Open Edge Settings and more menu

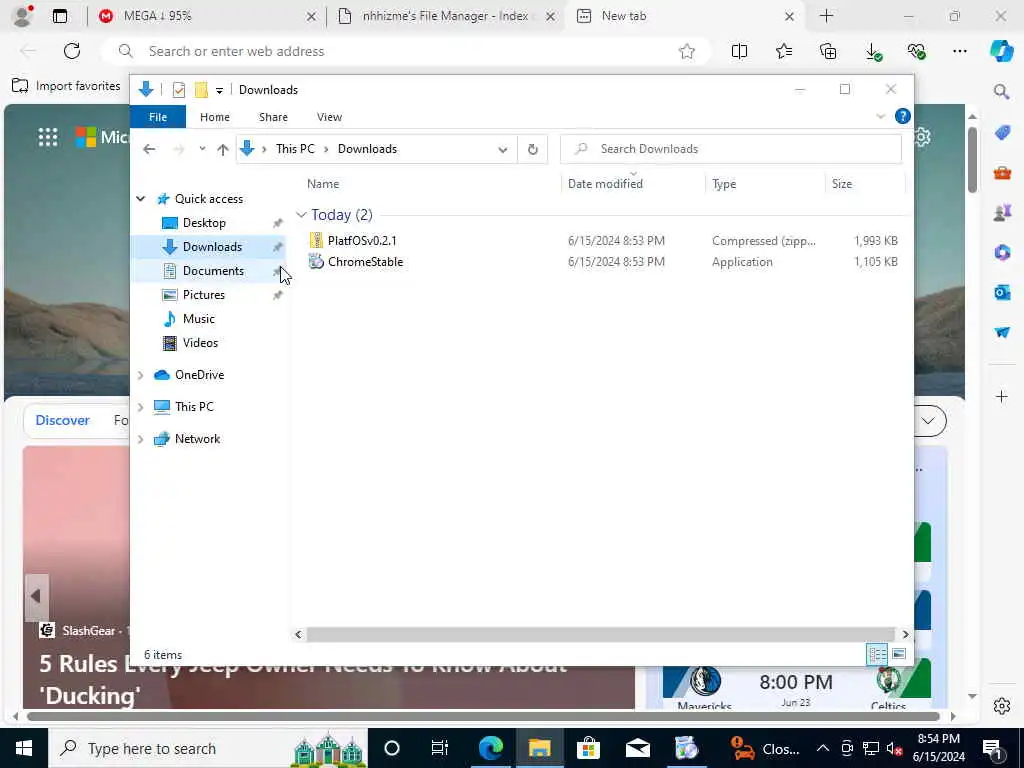click(959, 52)
